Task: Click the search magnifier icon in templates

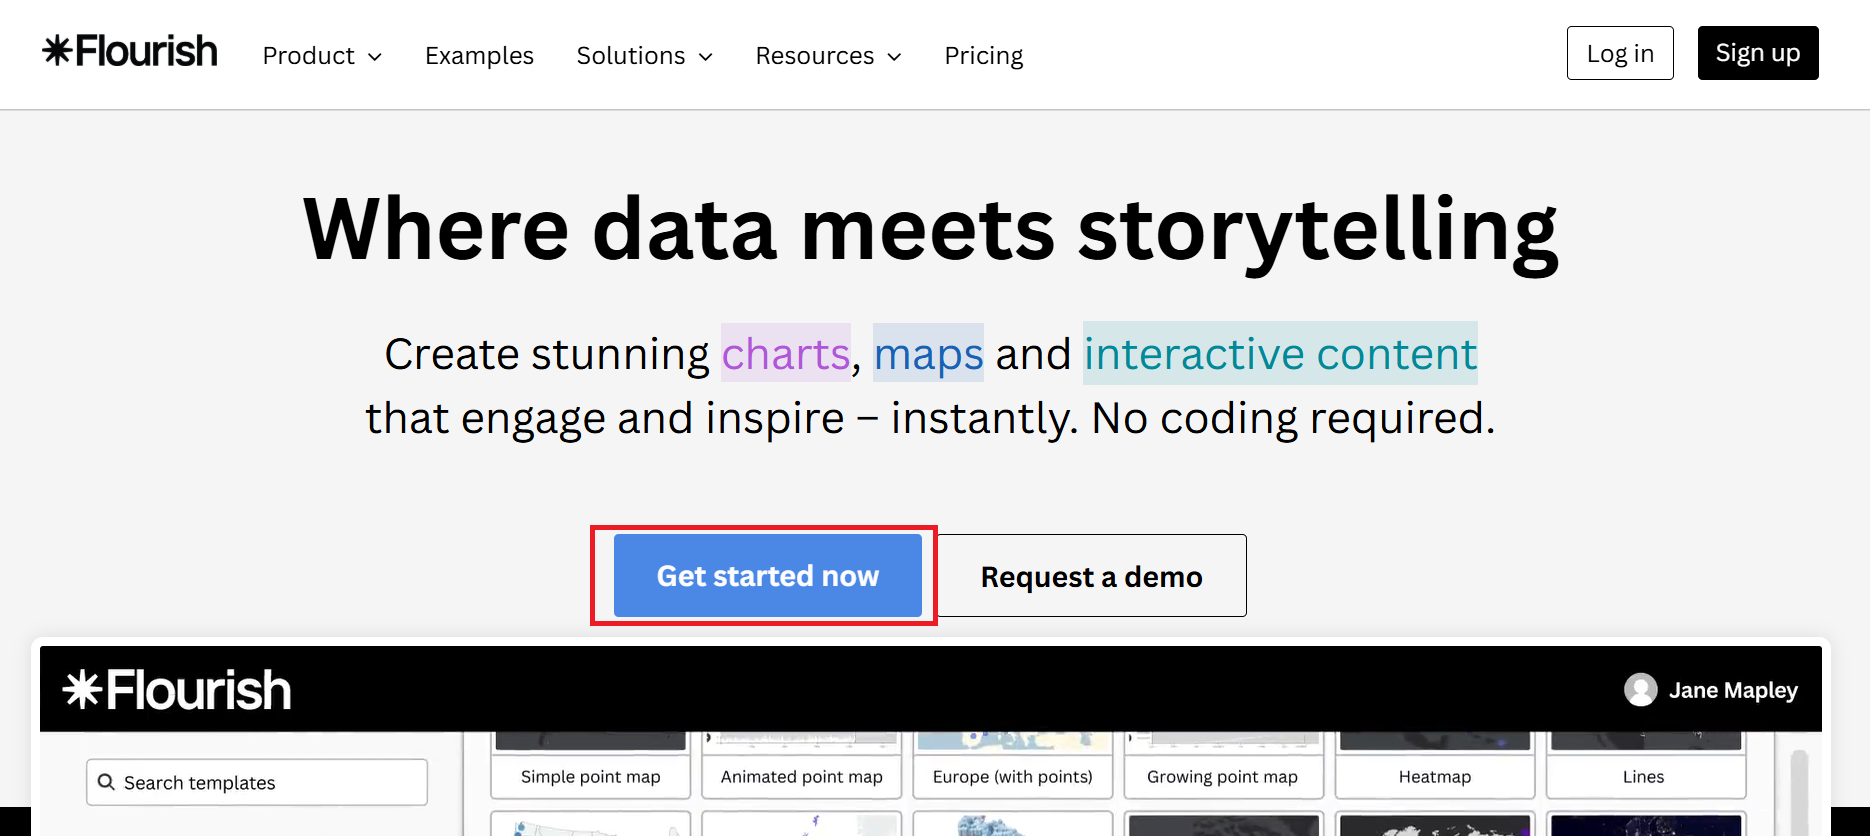Action: [x=106, y=782]
